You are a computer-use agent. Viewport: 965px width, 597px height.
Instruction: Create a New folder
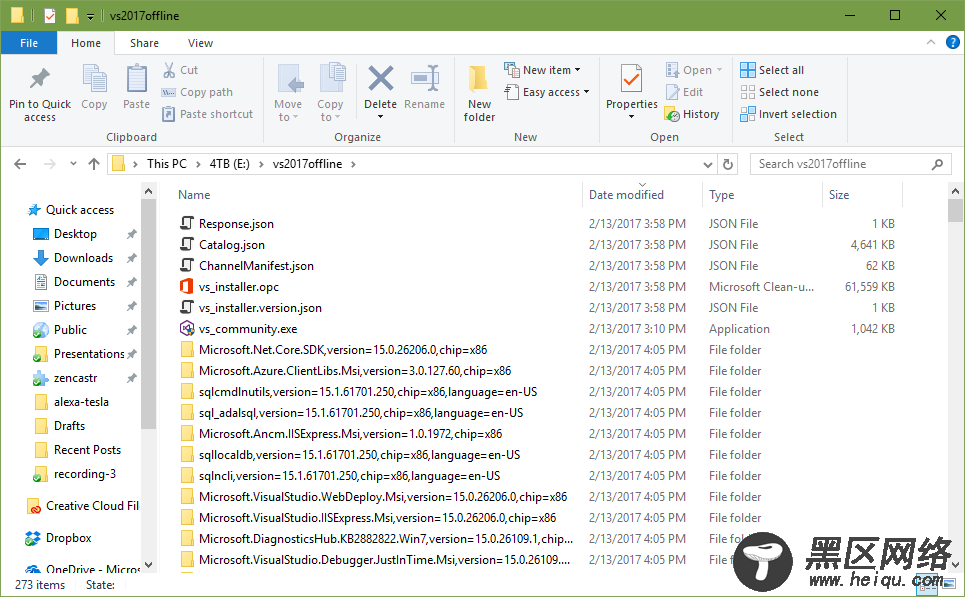pos(479,94)
